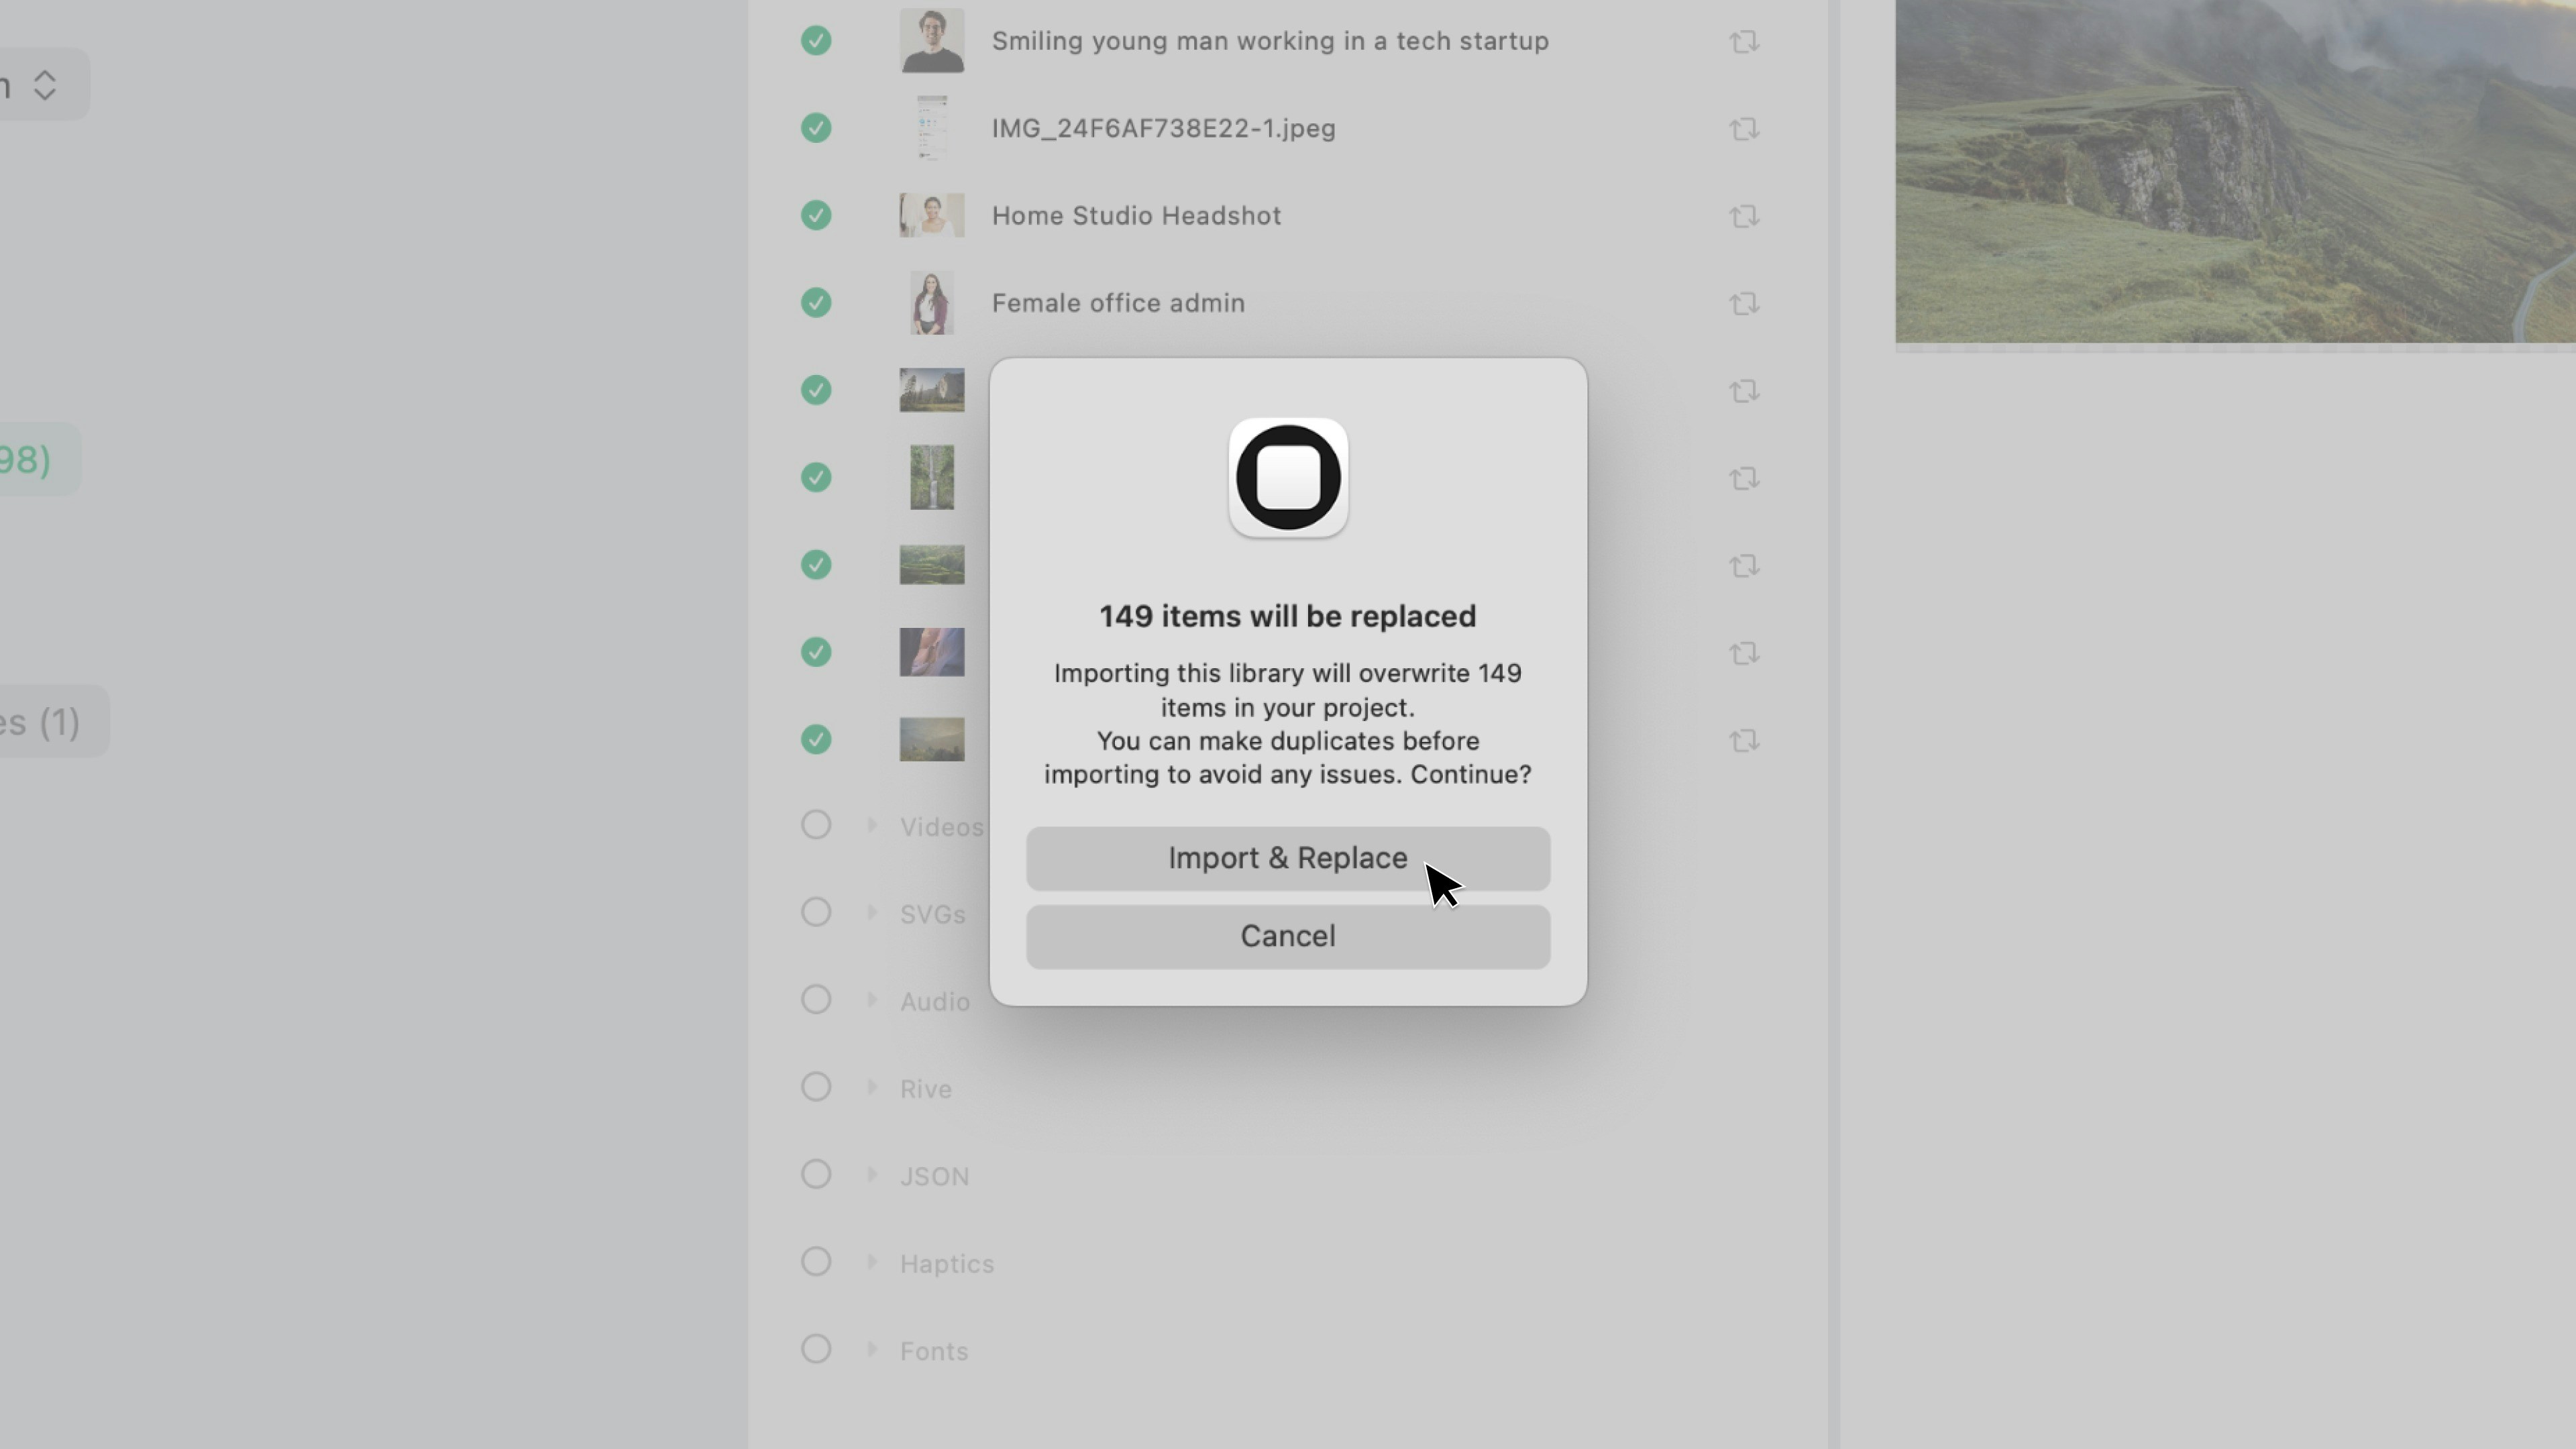Select the JSON category row
The height and width of the screenshot is (1449, 2576).
tap(934, 1176)
